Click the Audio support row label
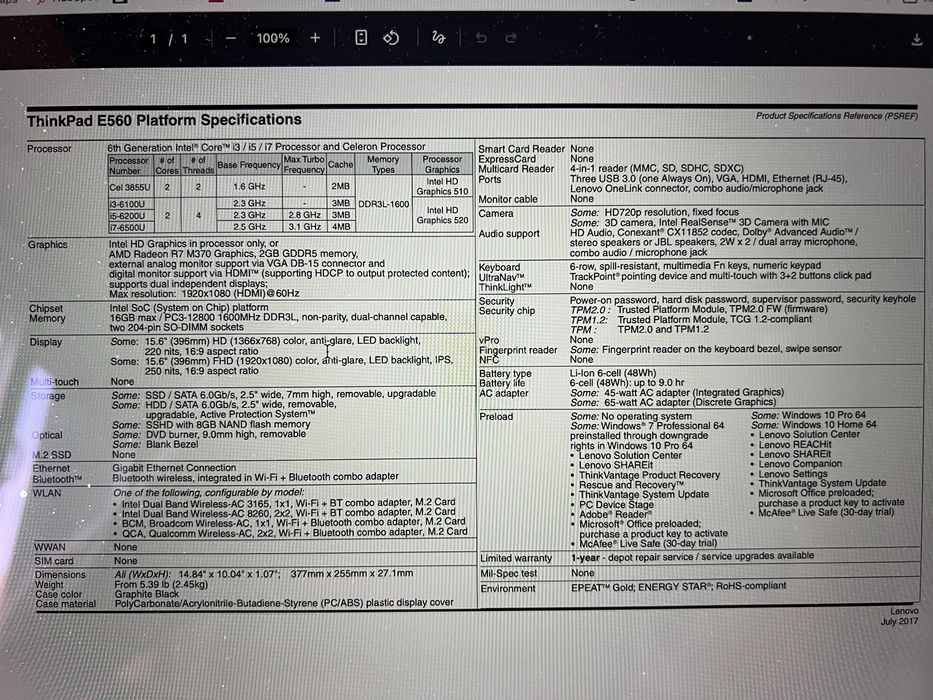 point(509,234)
